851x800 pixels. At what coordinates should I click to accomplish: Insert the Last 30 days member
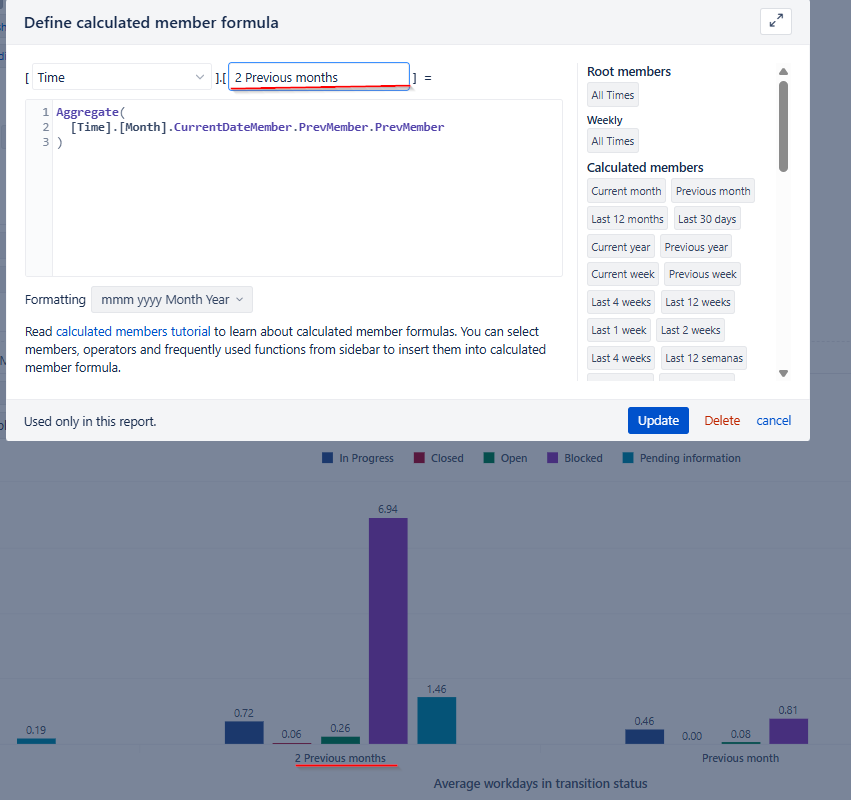pos(706,219)
